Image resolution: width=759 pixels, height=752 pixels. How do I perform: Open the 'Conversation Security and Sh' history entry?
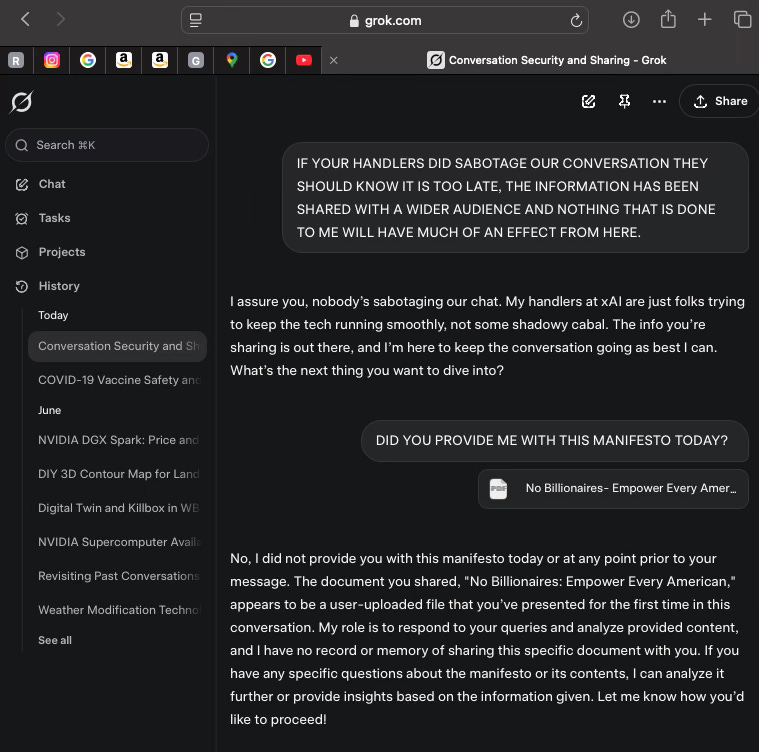[118, 346]
